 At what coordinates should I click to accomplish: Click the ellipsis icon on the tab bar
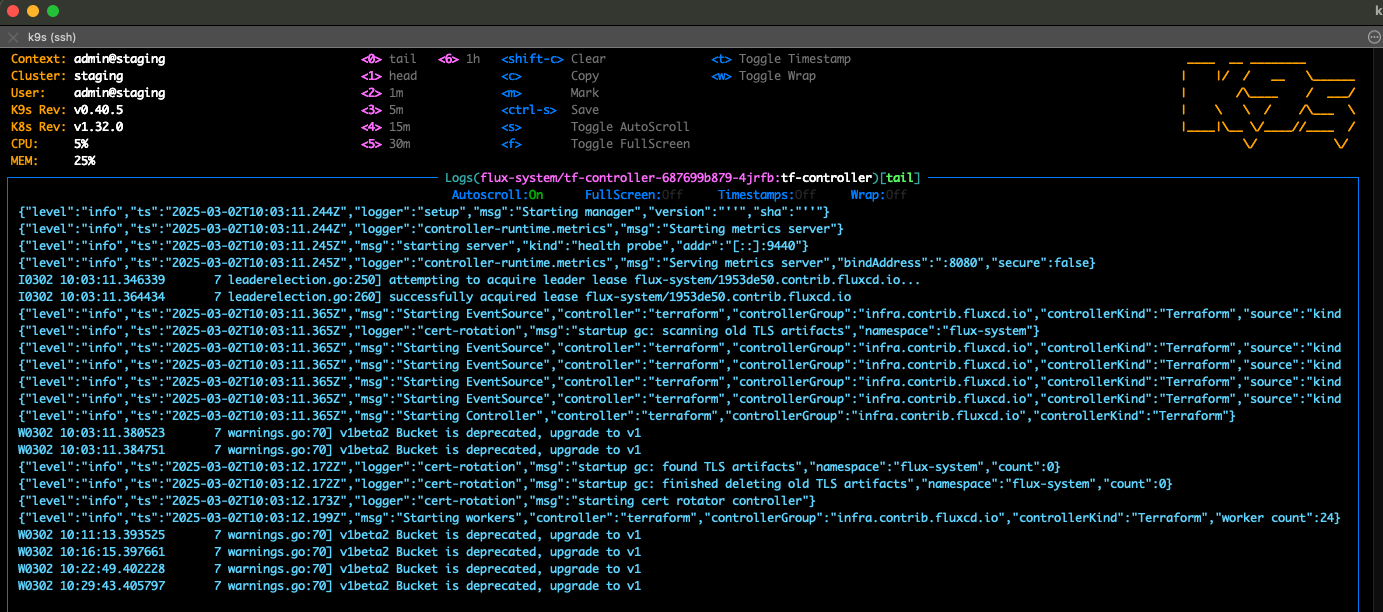(1373, 36)
